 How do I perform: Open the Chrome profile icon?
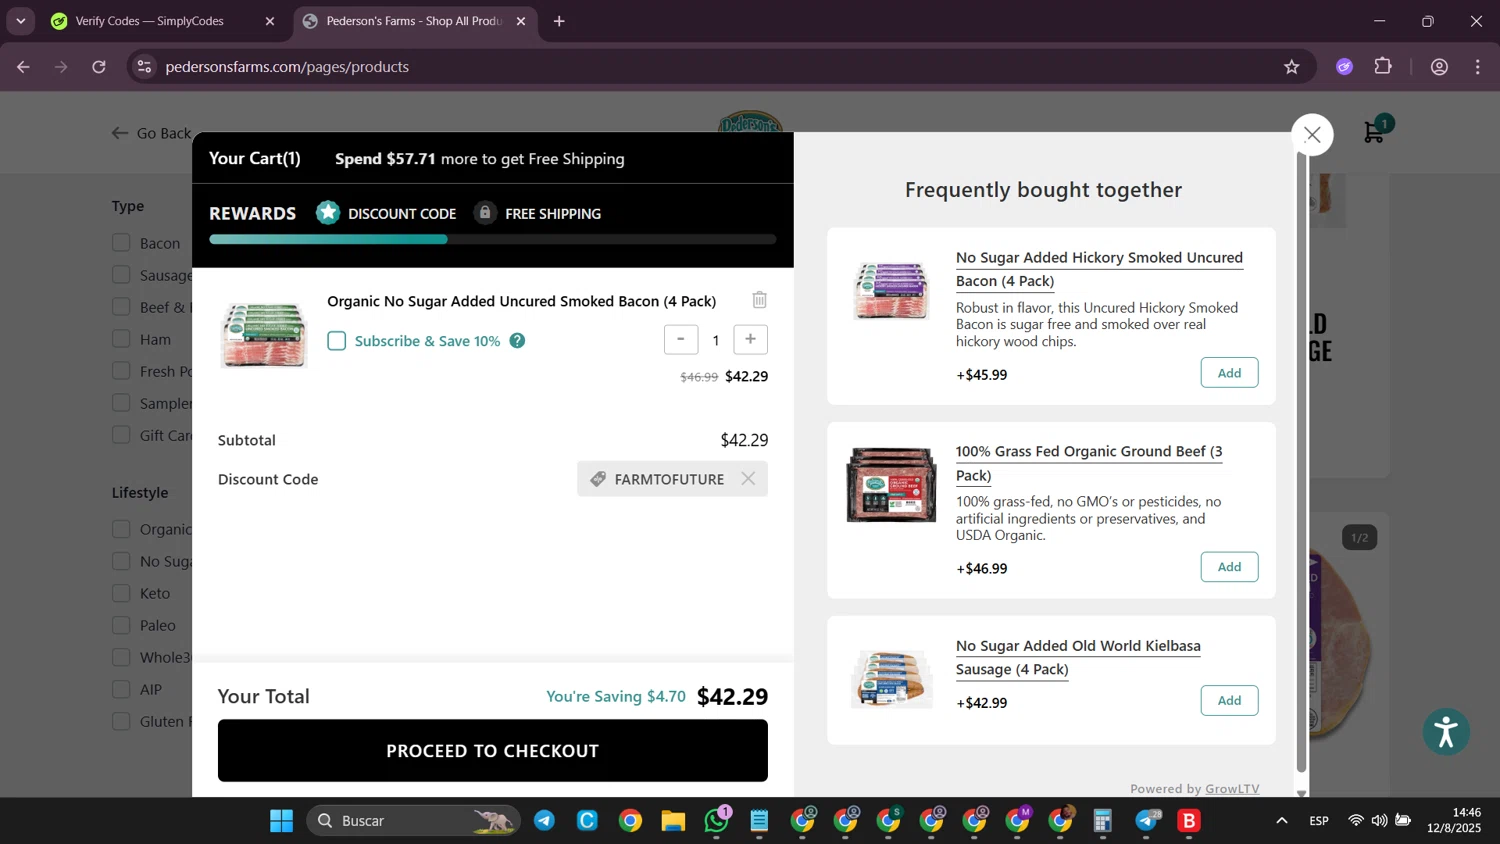(1440, 67)
